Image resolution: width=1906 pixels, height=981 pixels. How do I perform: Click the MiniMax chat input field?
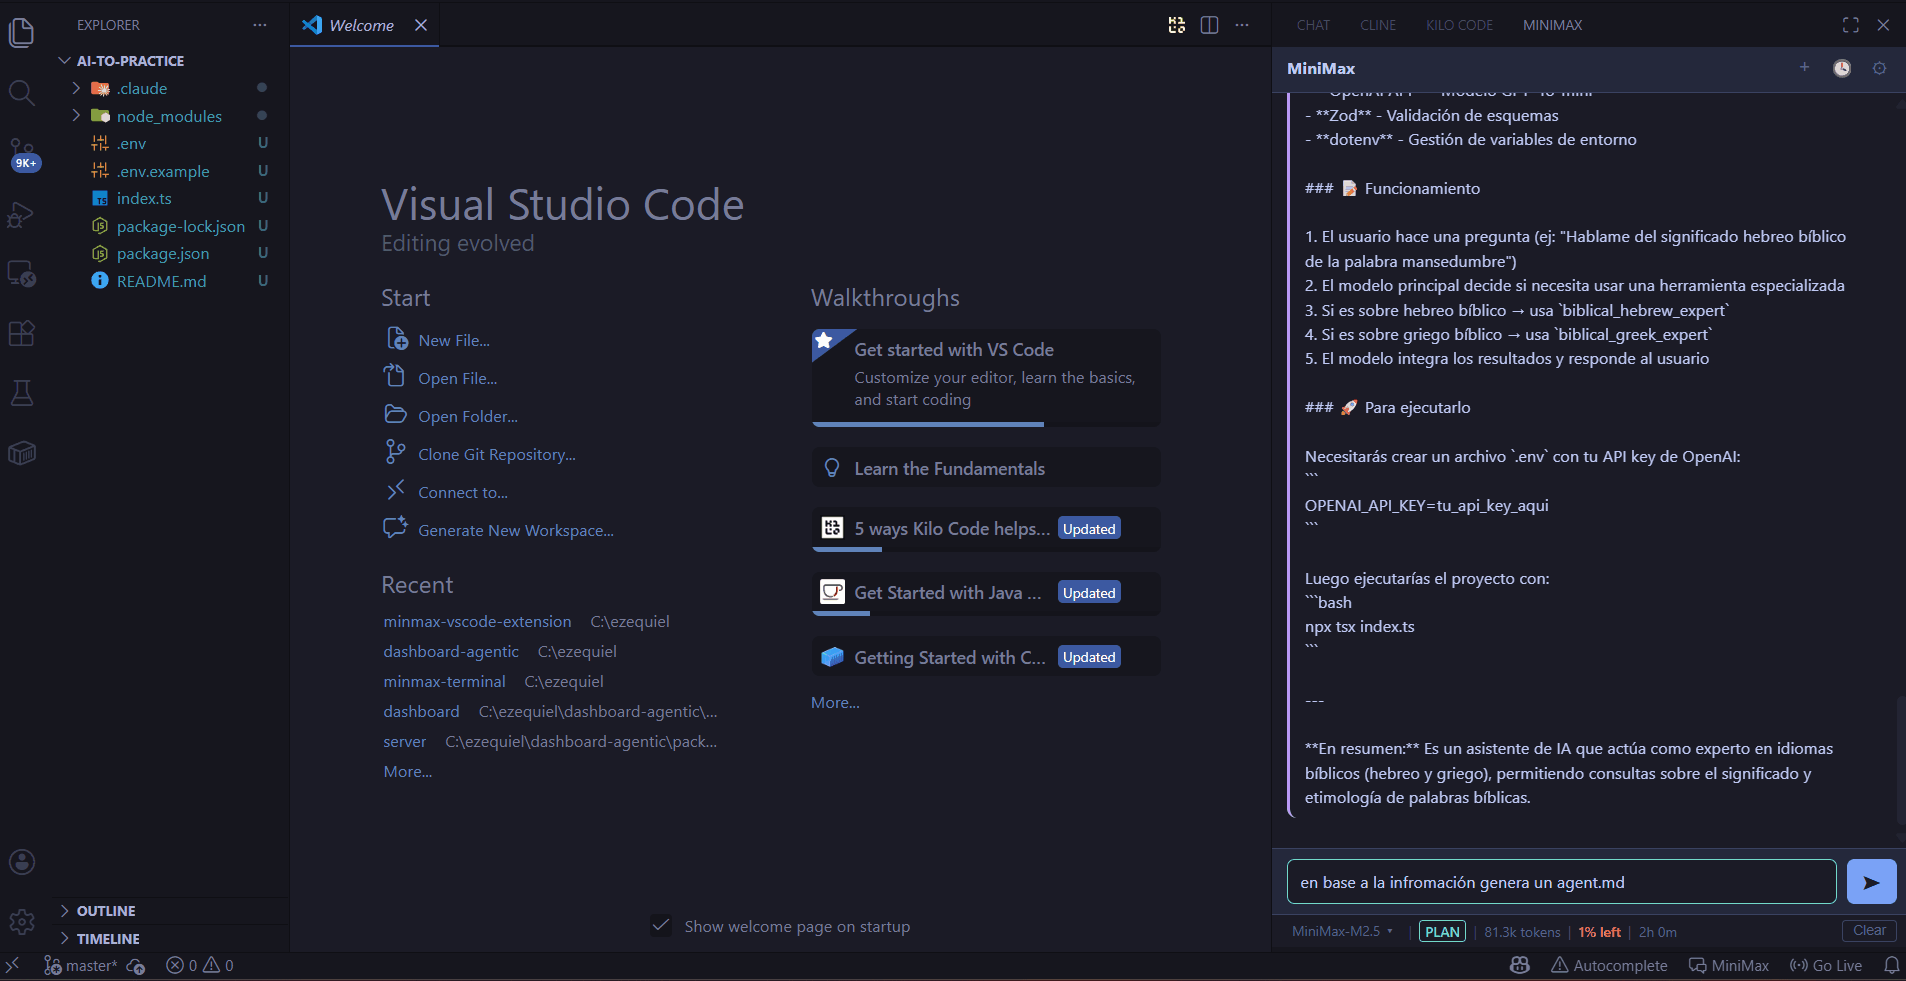click(x=1561, y=882)
